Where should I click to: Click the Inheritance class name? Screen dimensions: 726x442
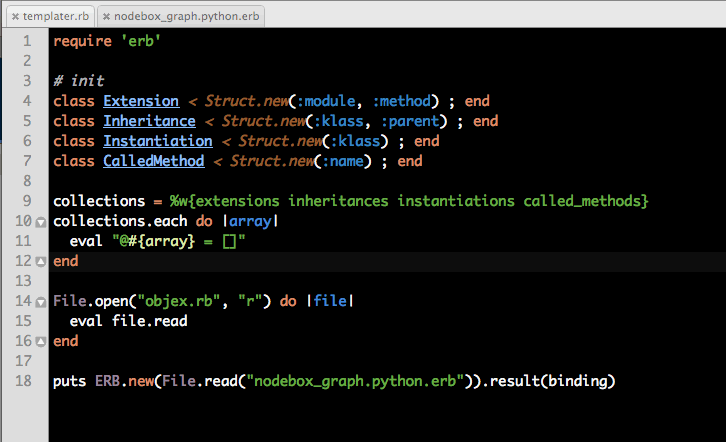(x=149, y=121)
